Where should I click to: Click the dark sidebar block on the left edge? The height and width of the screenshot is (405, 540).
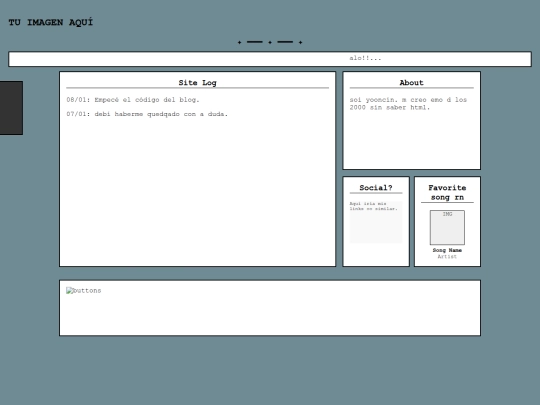tap(11, 108)
